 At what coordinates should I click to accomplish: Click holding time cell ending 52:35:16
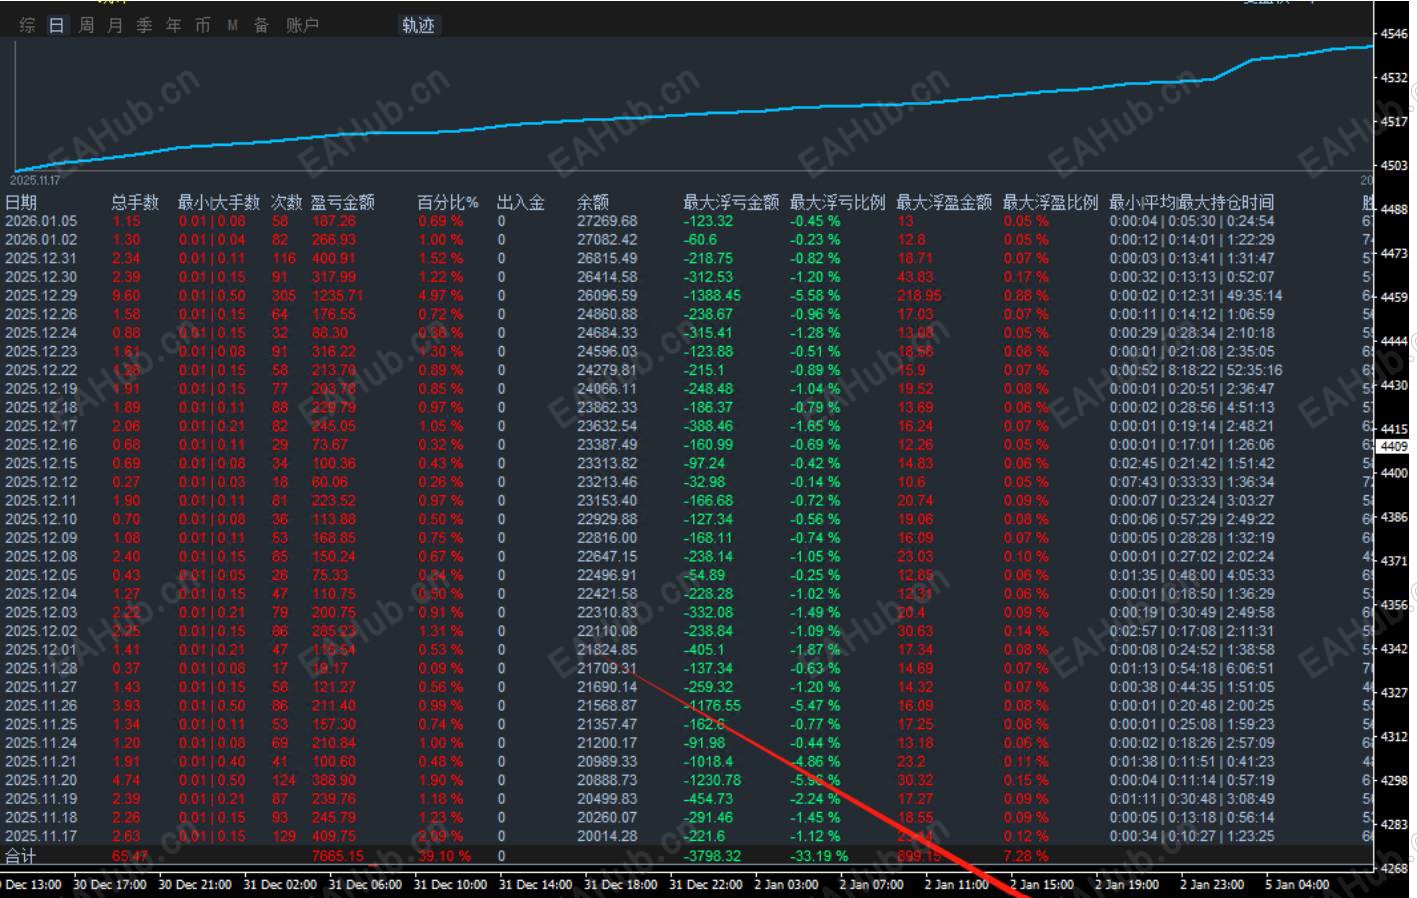(1196, 370)
